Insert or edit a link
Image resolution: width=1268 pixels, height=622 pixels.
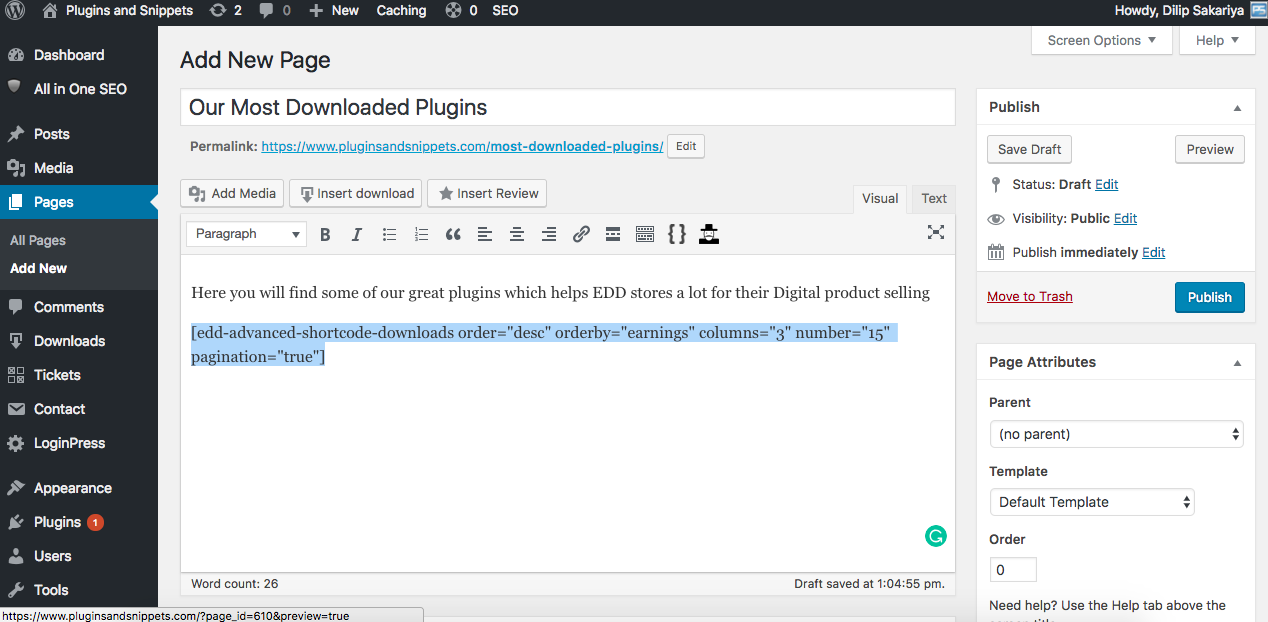pyautogui.click(x=581, y=234)
